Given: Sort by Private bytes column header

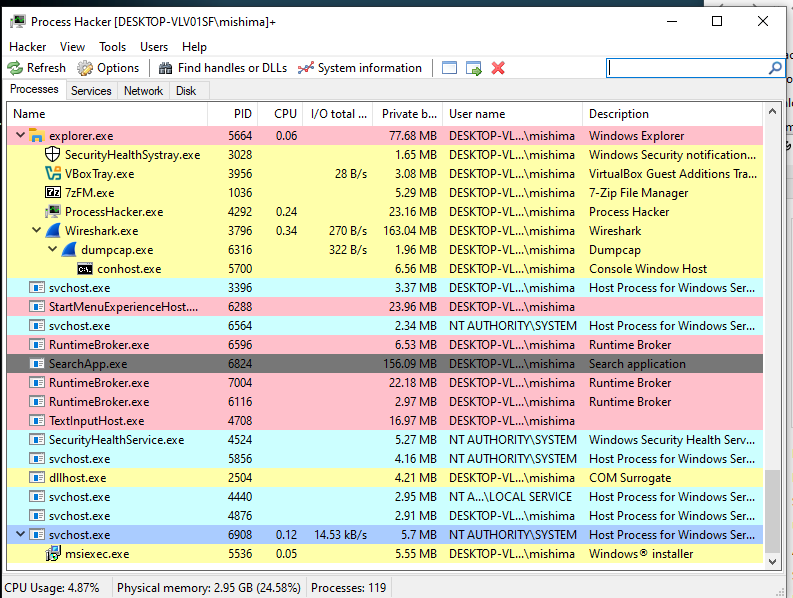Looking at the screenshot, I should tap(408, 114).
